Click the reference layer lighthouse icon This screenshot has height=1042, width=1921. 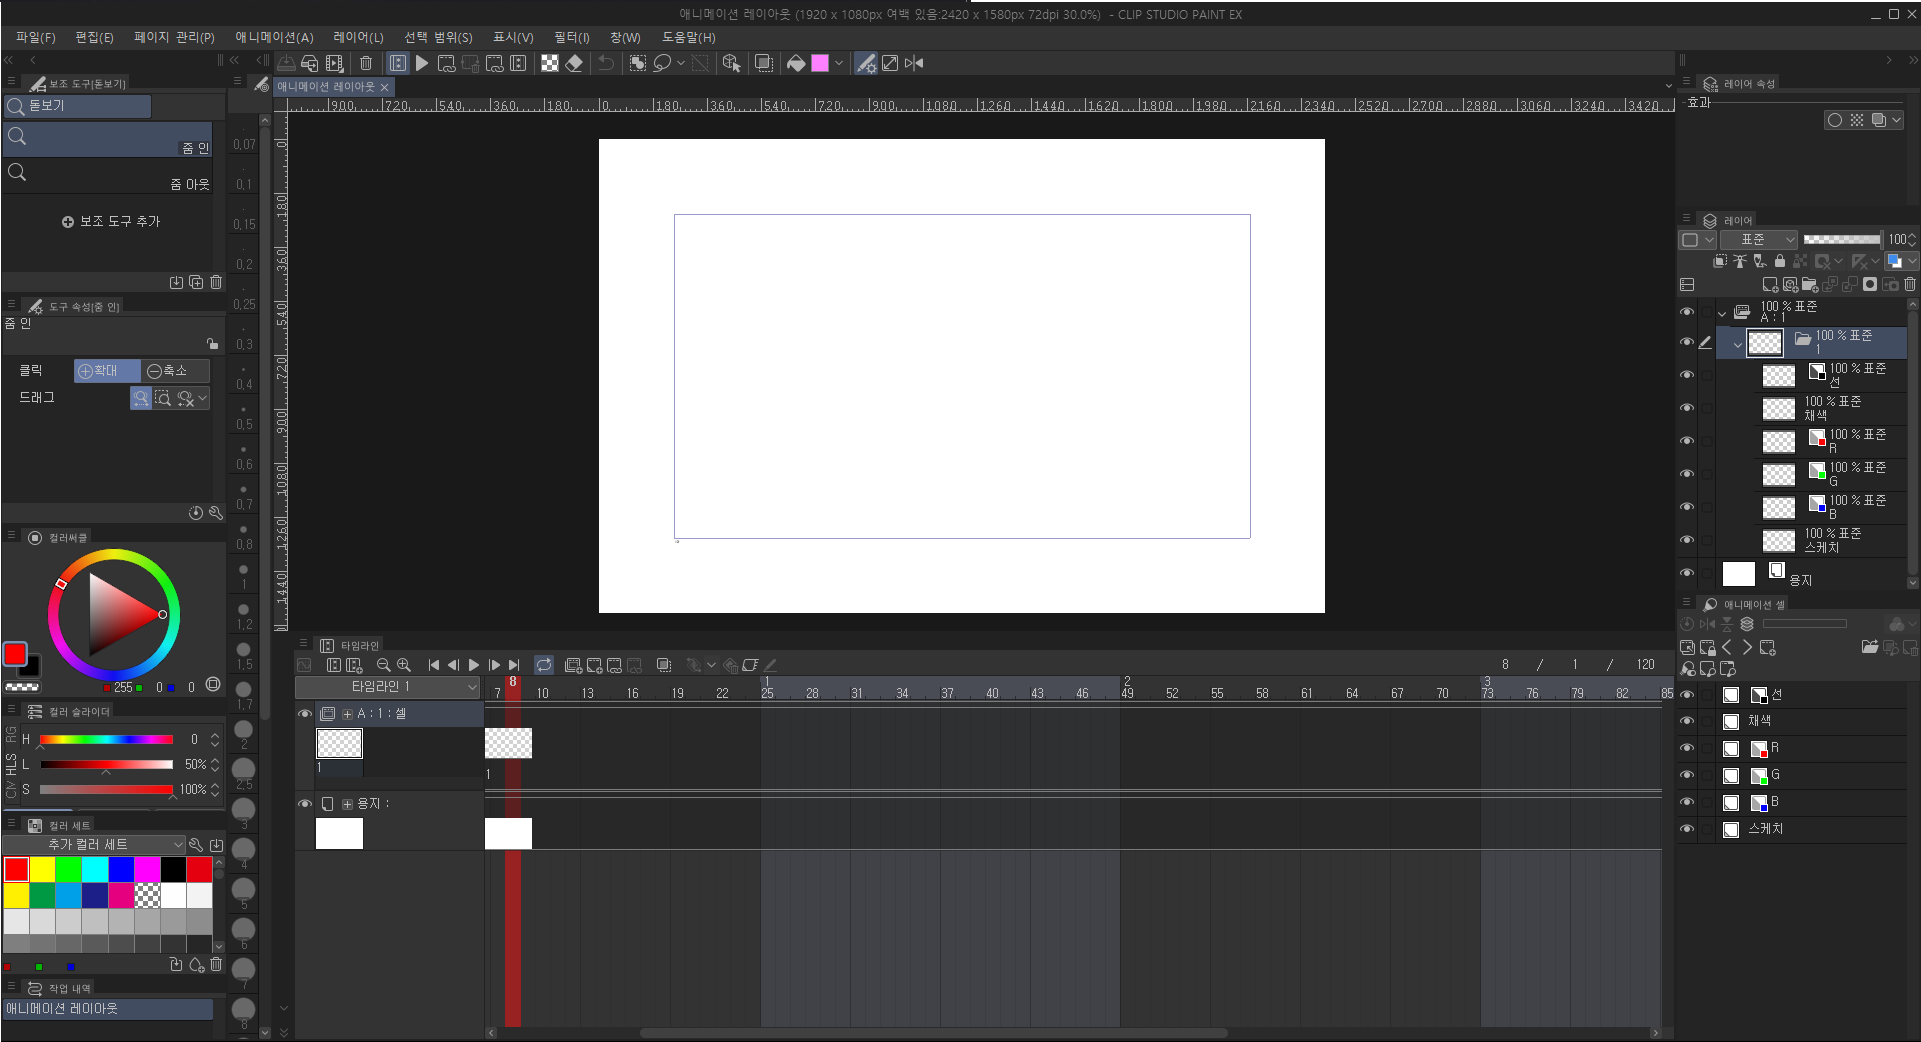coord(1740,261)
